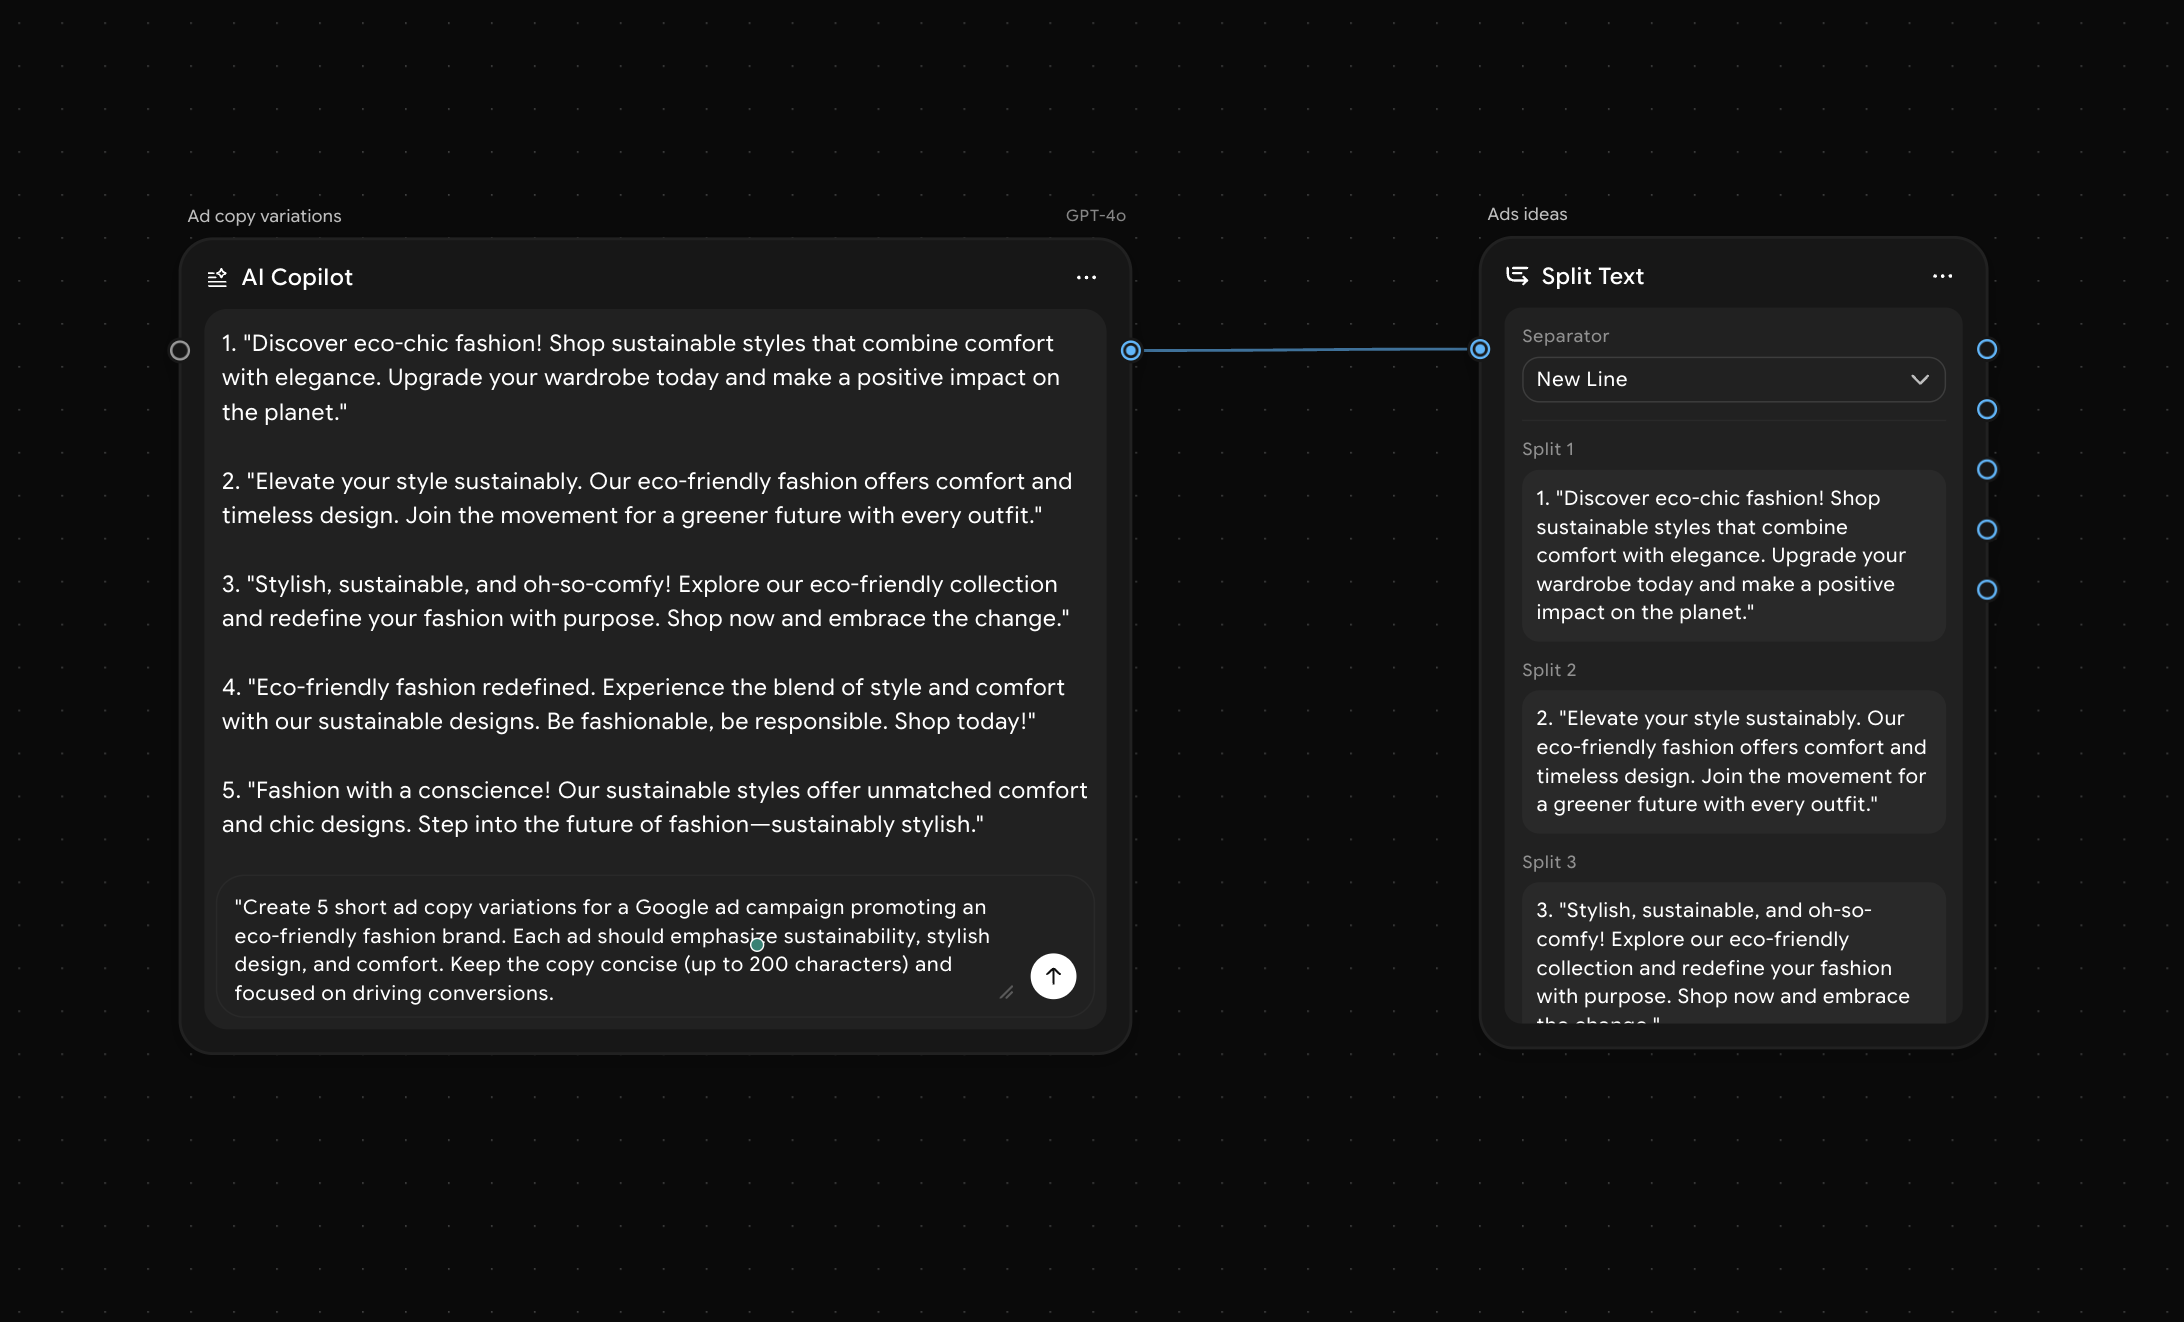Click the Split Text input connector port
Viewport: 2184px width, 1322px height.
(x=1480, y=349)
